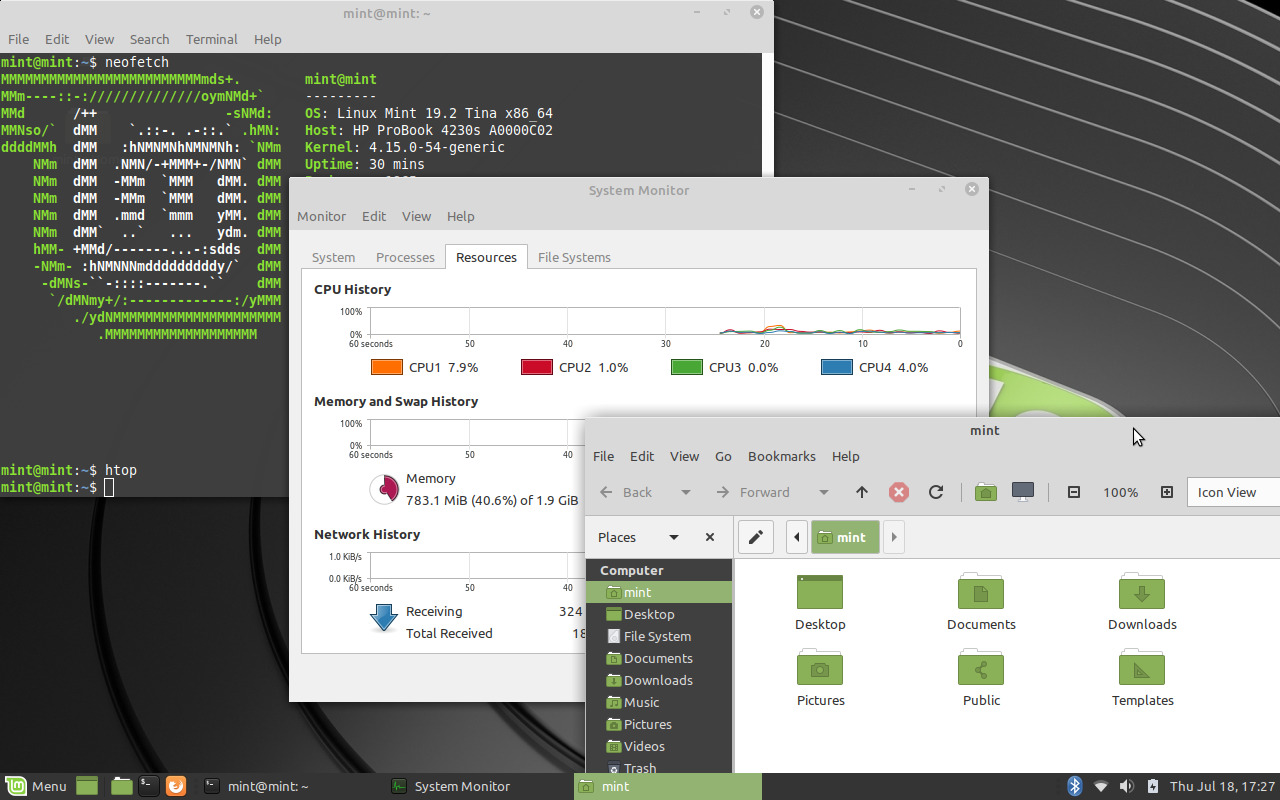Switch to the System tab
The width and height of the screenshot is (1280, 800).
click(x=333, y=257)
